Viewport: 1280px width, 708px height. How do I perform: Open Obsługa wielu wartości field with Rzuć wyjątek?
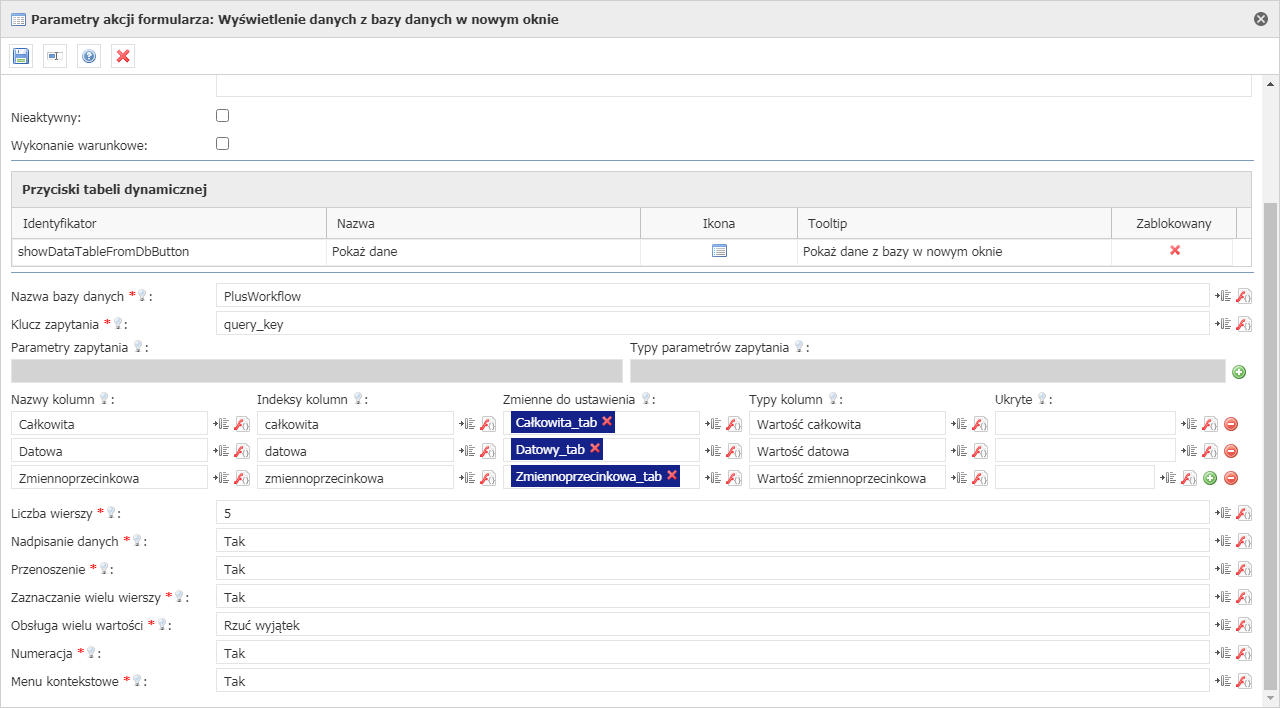point(712,625)
